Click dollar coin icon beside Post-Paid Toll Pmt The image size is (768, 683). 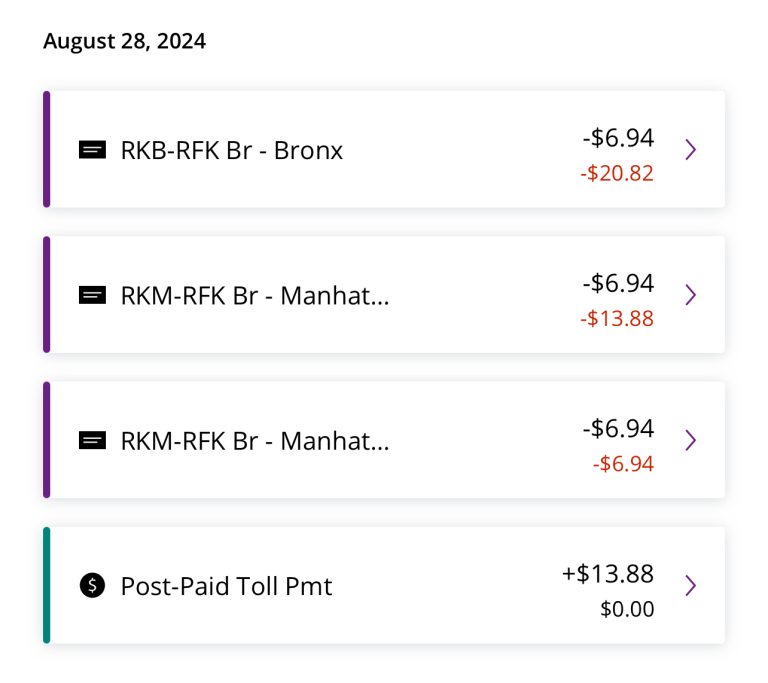click(x=93, y=585)
